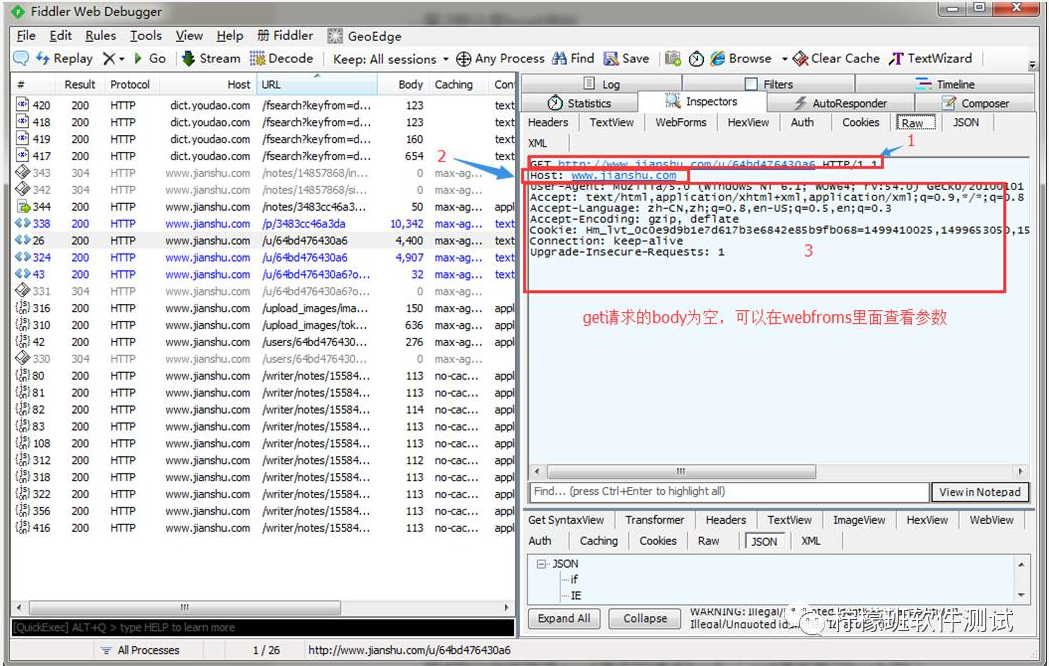
Task: Open the Help menu
Action: [229, 36]
